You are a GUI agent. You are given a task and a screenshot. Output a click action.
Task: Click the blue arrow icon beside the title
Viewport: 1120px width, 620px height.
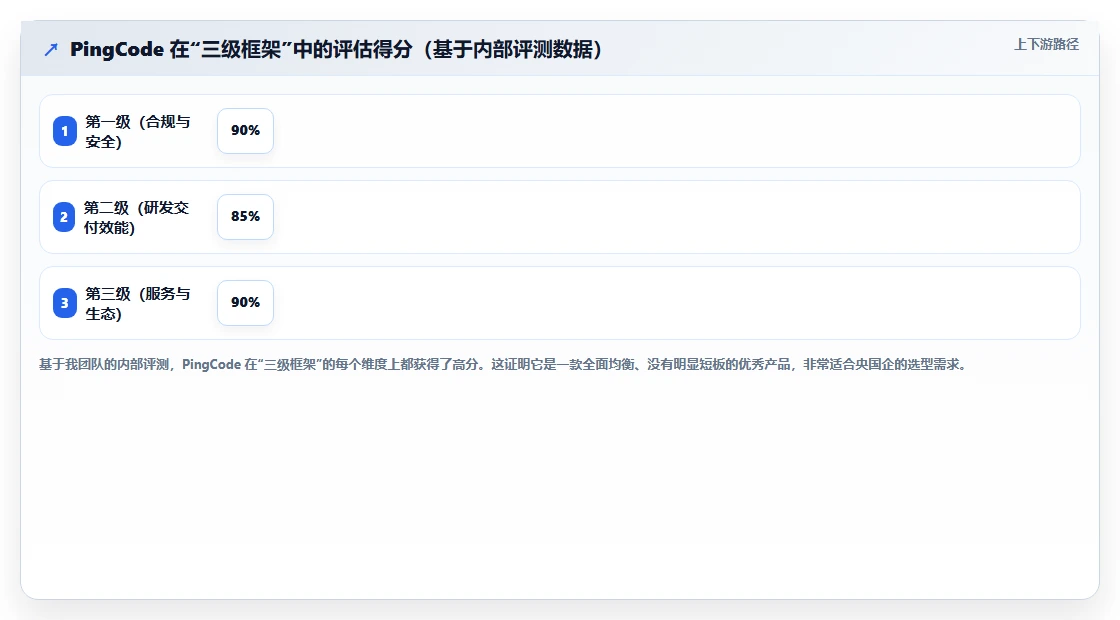click(x=51, y=50)
